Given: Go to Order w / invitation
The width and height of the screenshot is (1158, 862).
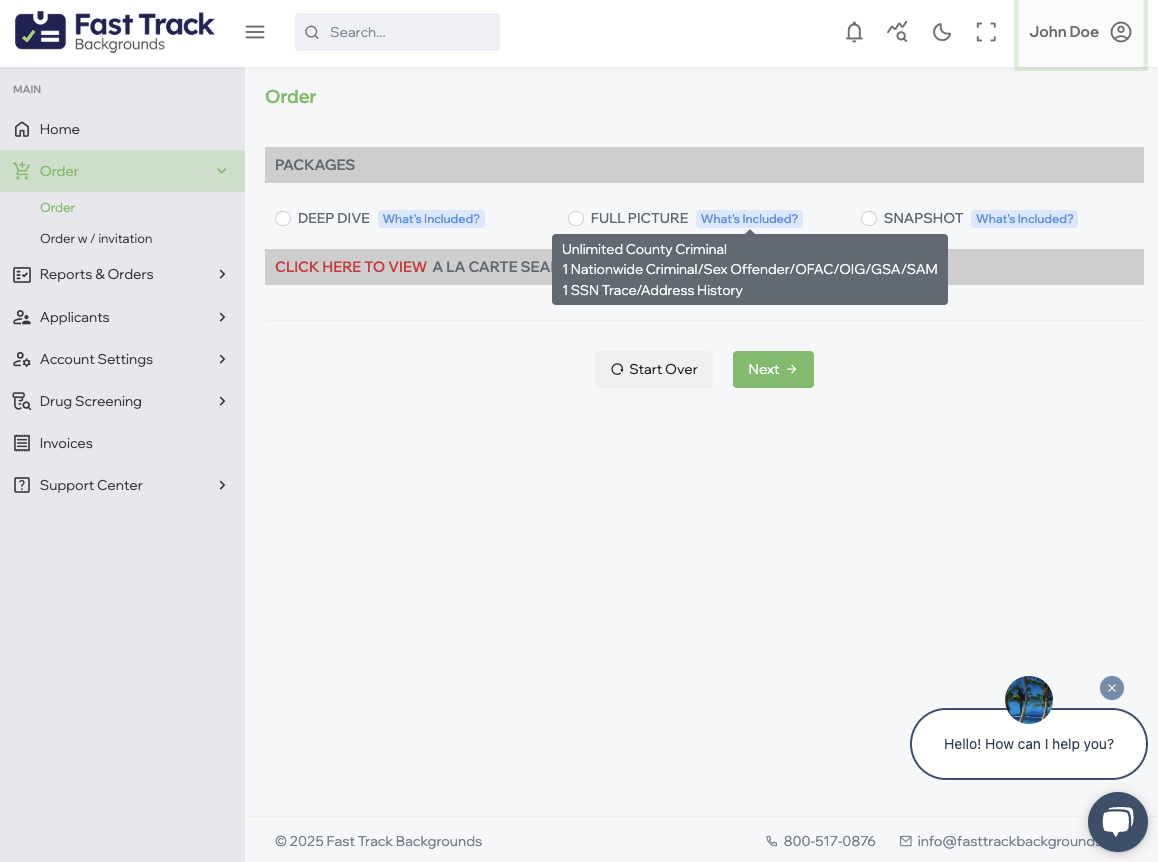Looking at the screenshot, I should [96, 239].
